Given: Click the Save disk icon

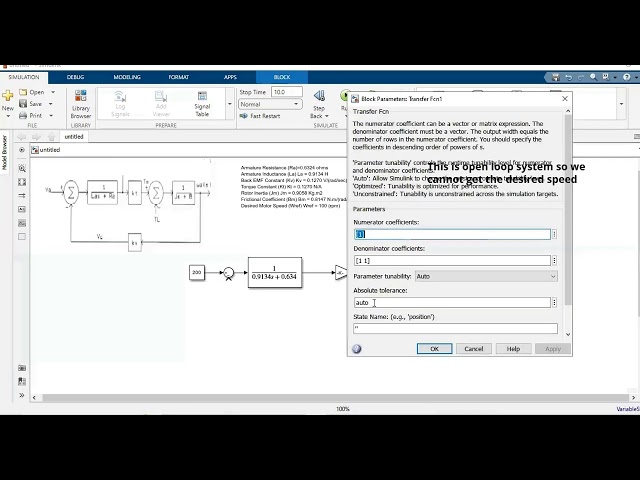Looking at the screenshot, I should 23,104.
